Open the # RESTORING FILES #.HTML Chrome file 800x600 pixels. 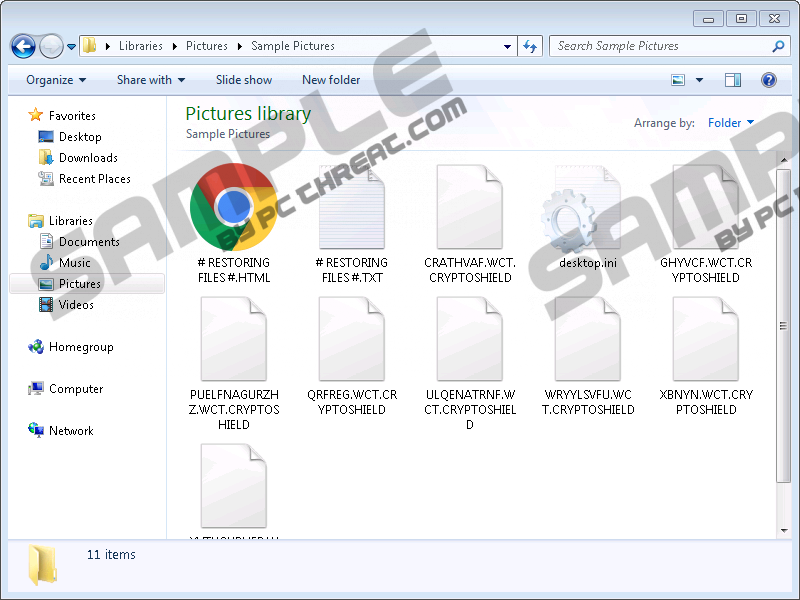[234, 208]
